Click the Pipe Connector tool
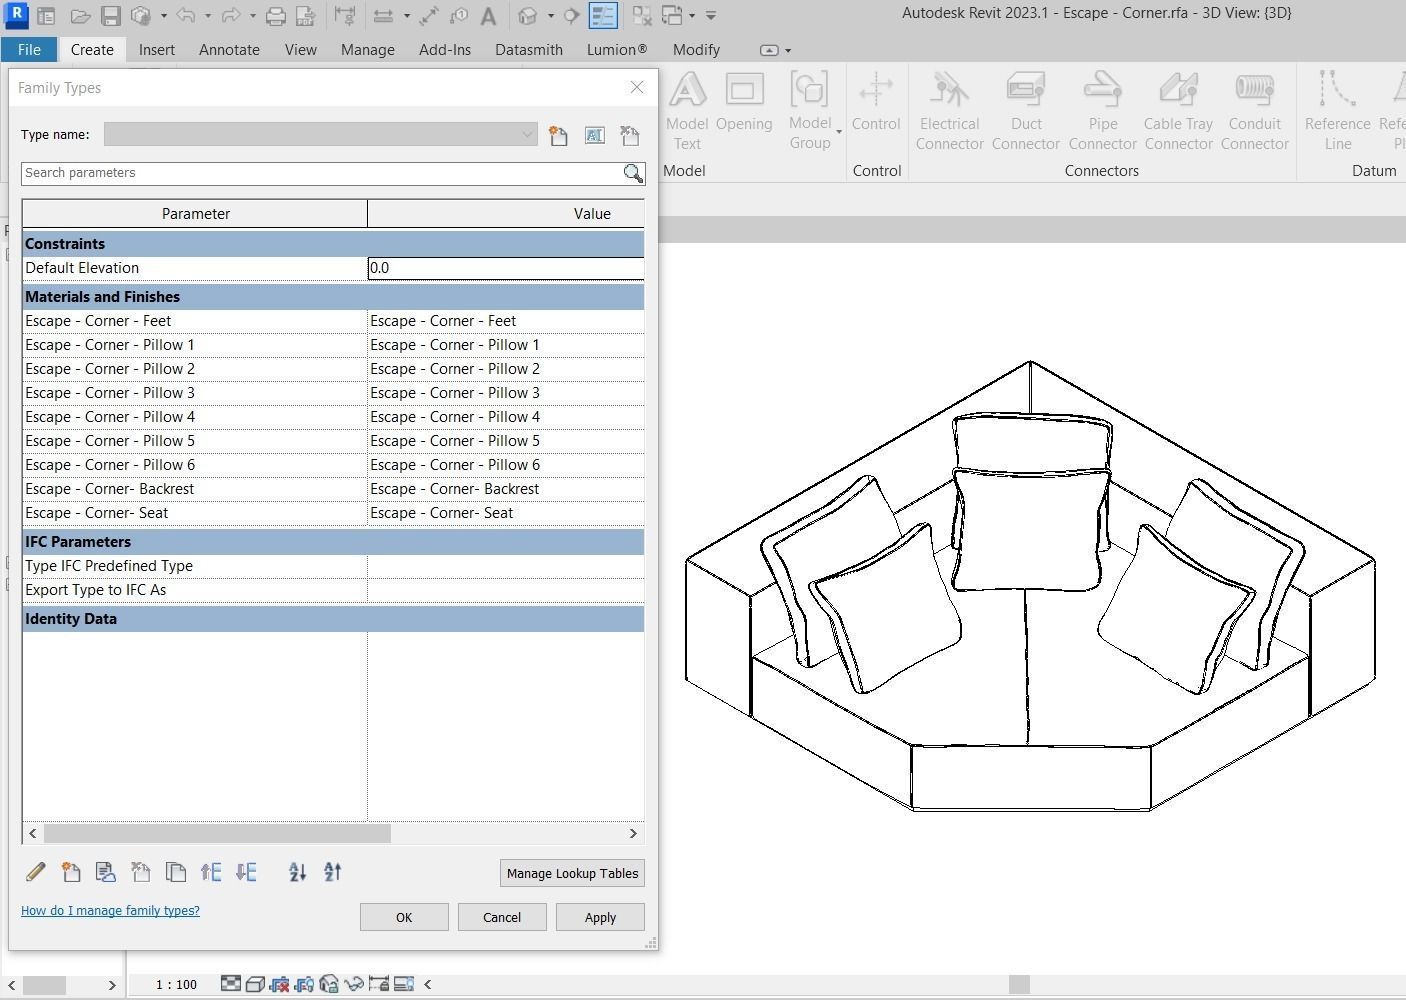 1103,112
